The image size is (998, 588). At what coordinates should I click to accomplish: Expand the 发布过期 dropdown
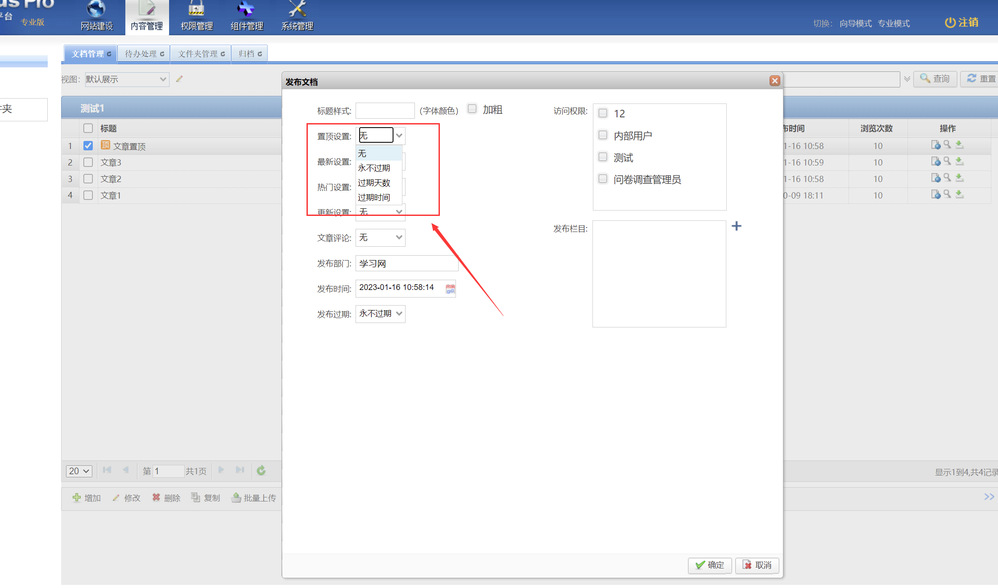click(381, 314)
